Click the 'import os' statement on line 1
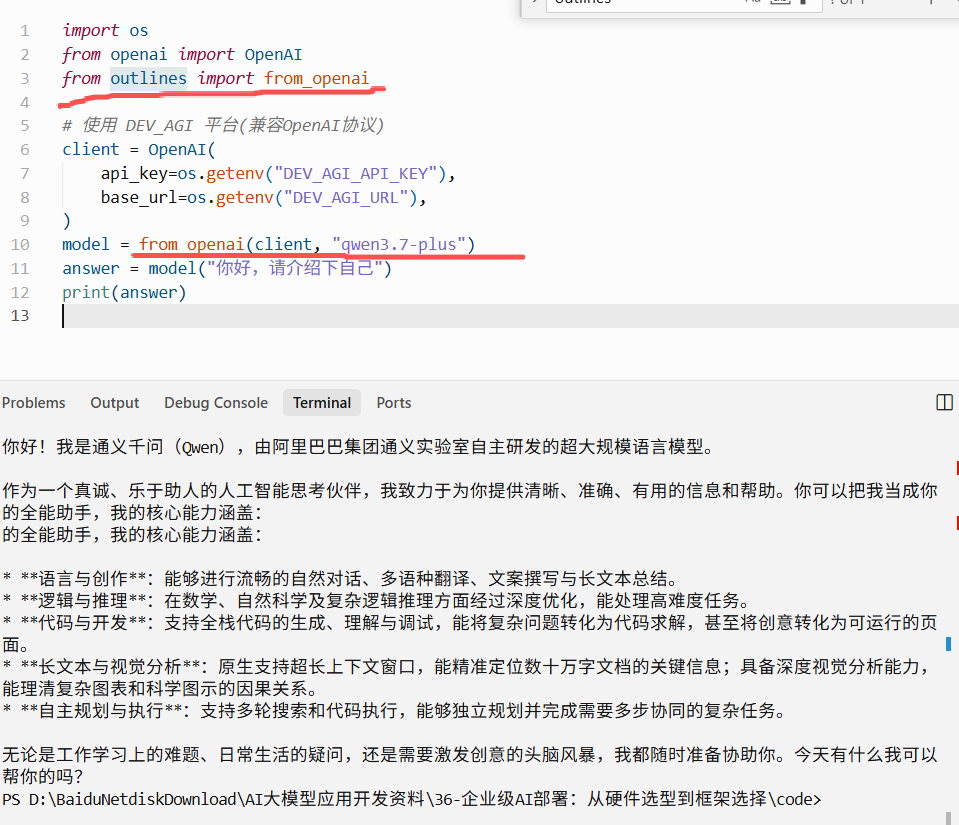This screenshot has width=959, height=825. click(x=105, y=31)
